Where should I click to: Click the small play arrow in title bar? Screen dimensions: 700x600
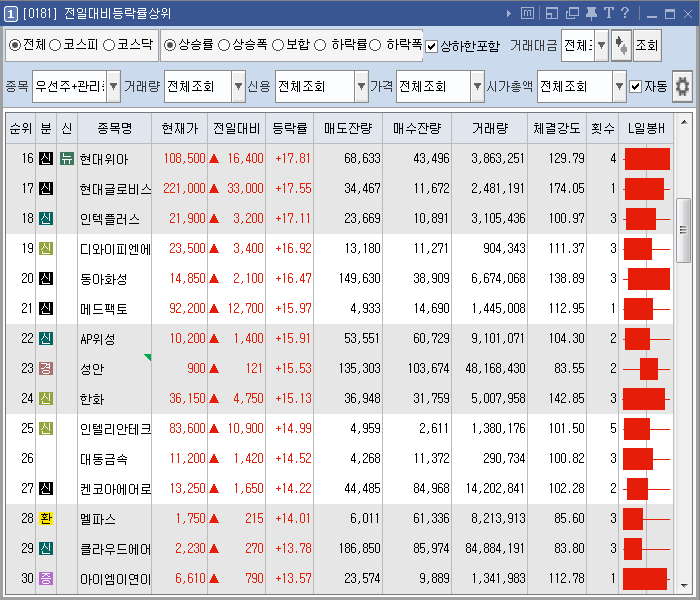pos(509,13)
